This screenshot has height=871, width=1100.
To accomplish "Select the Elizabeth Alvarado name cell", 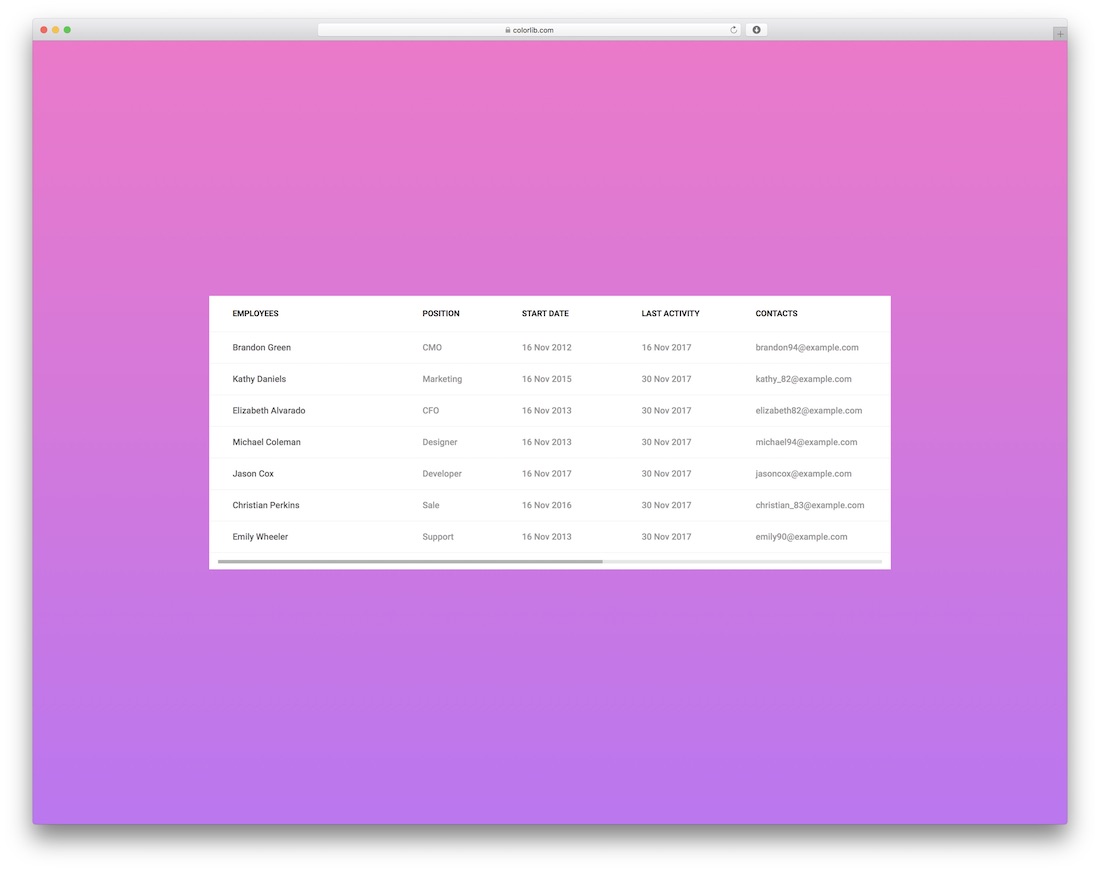I will click(x=269, y=411).
